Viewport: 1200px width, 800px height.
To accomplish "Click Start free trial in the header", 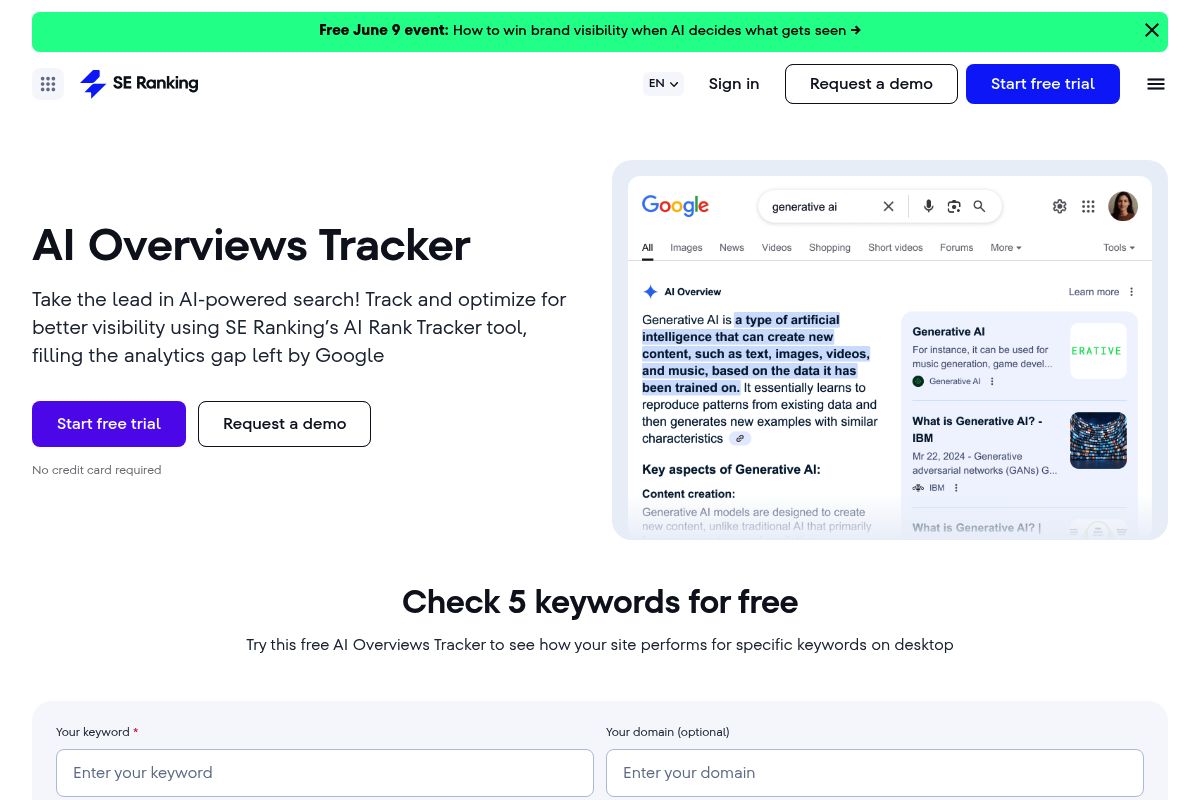I will [1043, 84].
